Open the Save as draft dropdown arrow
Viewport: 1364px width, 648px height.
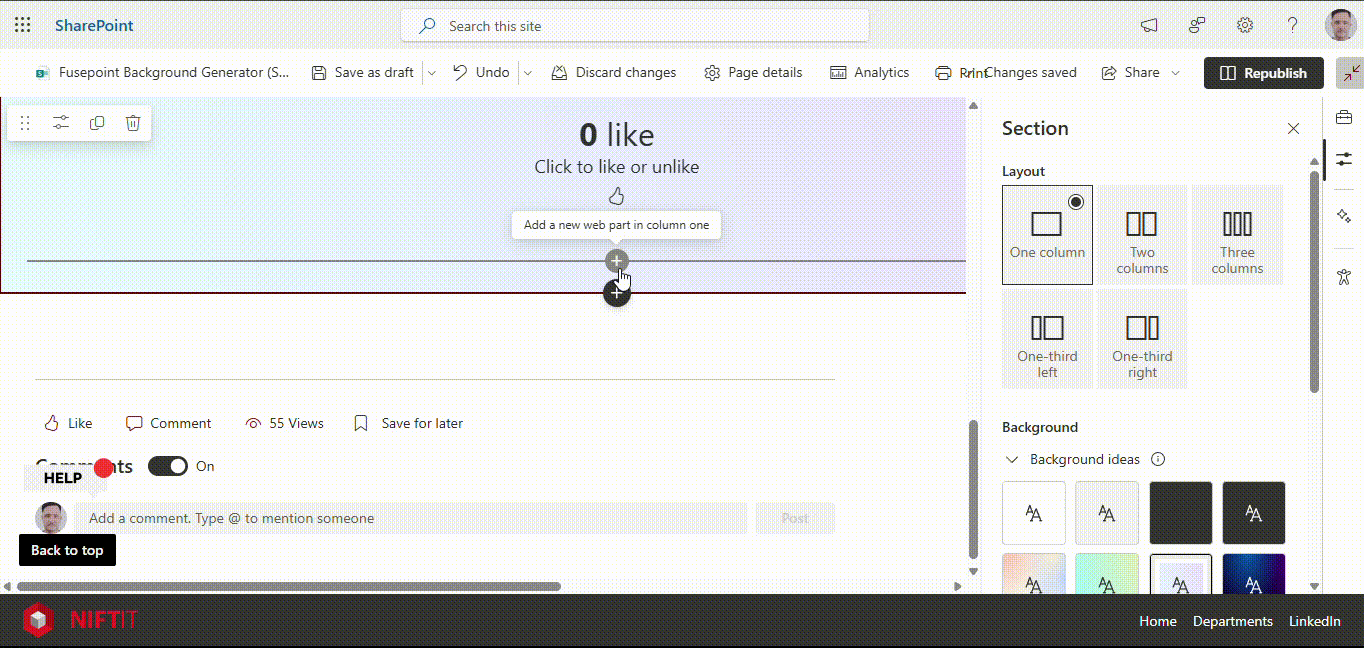[x=431, y=73]
